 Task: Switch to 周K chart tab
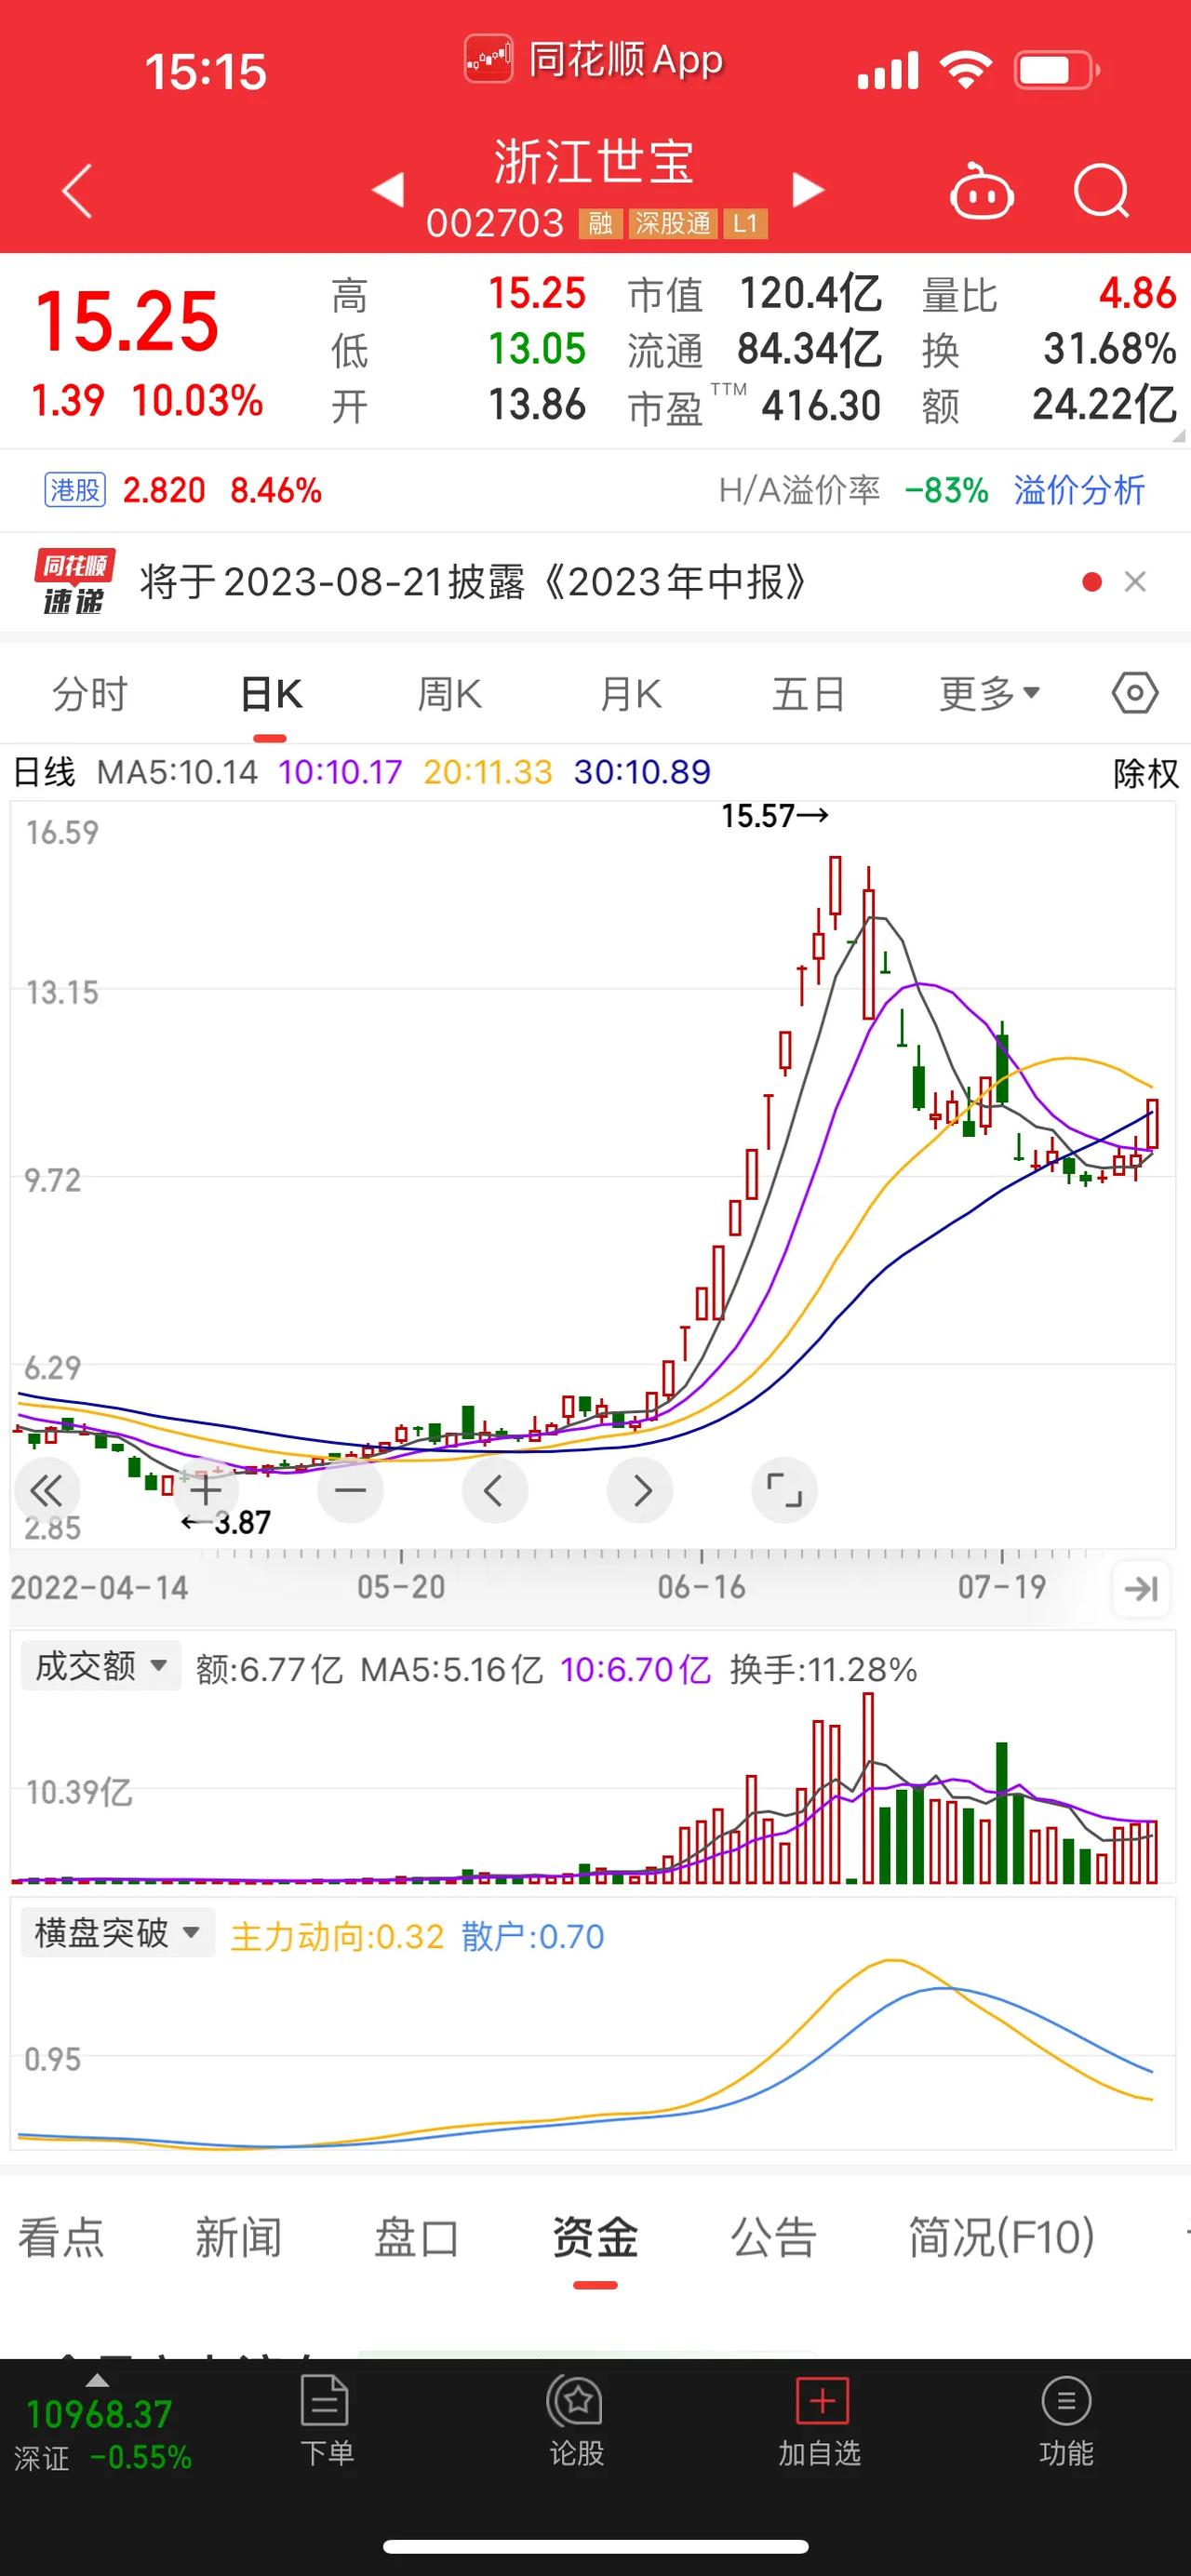click(449, 693)
